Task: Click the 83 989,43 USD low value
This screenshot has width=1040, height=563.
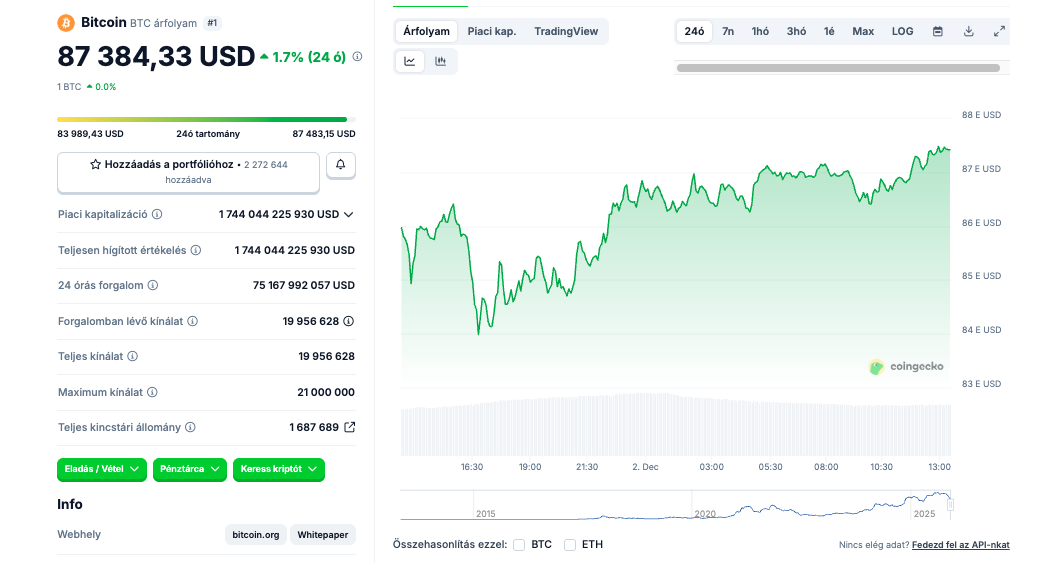Action: [x=90, y=134]
